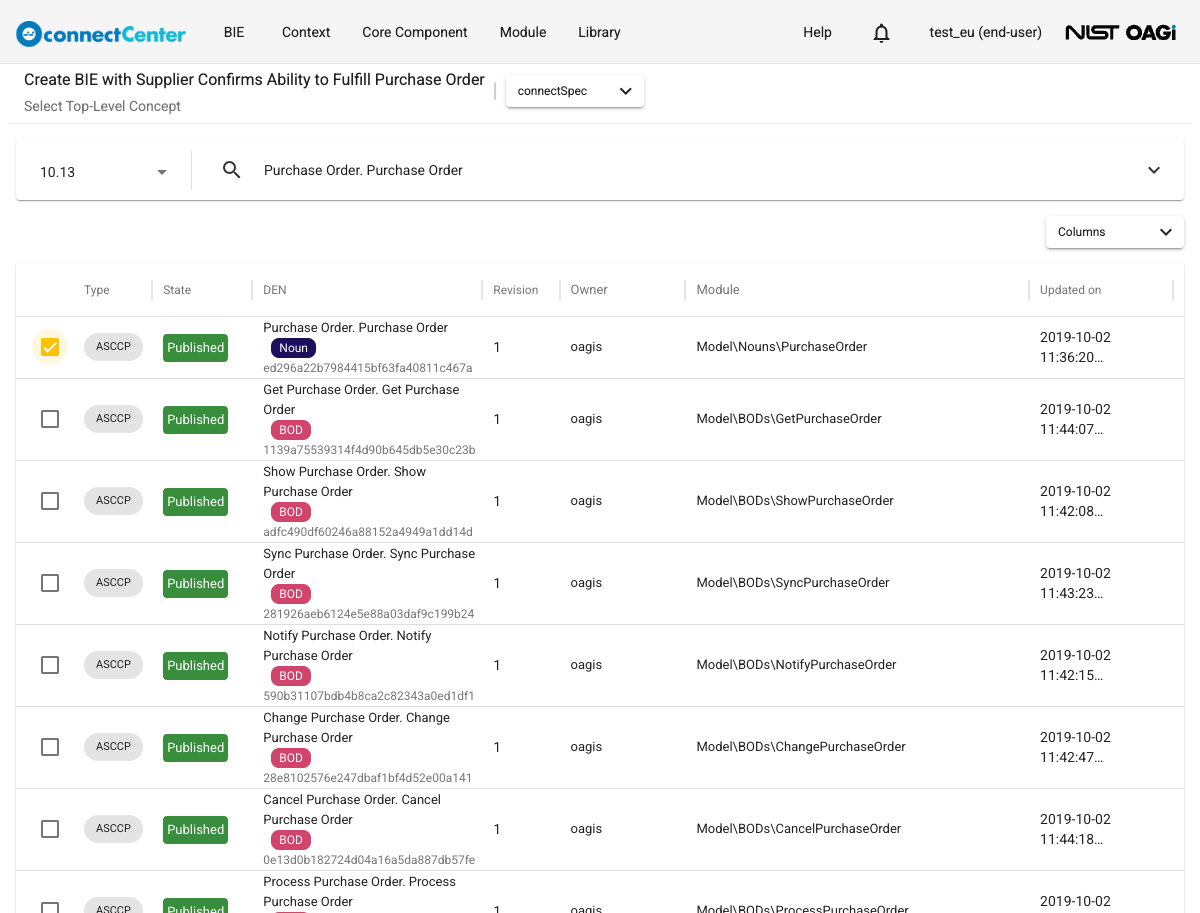Check the Notify Purchase Order row
This screenshot has width=1200, height=913.
coord(50,665)
